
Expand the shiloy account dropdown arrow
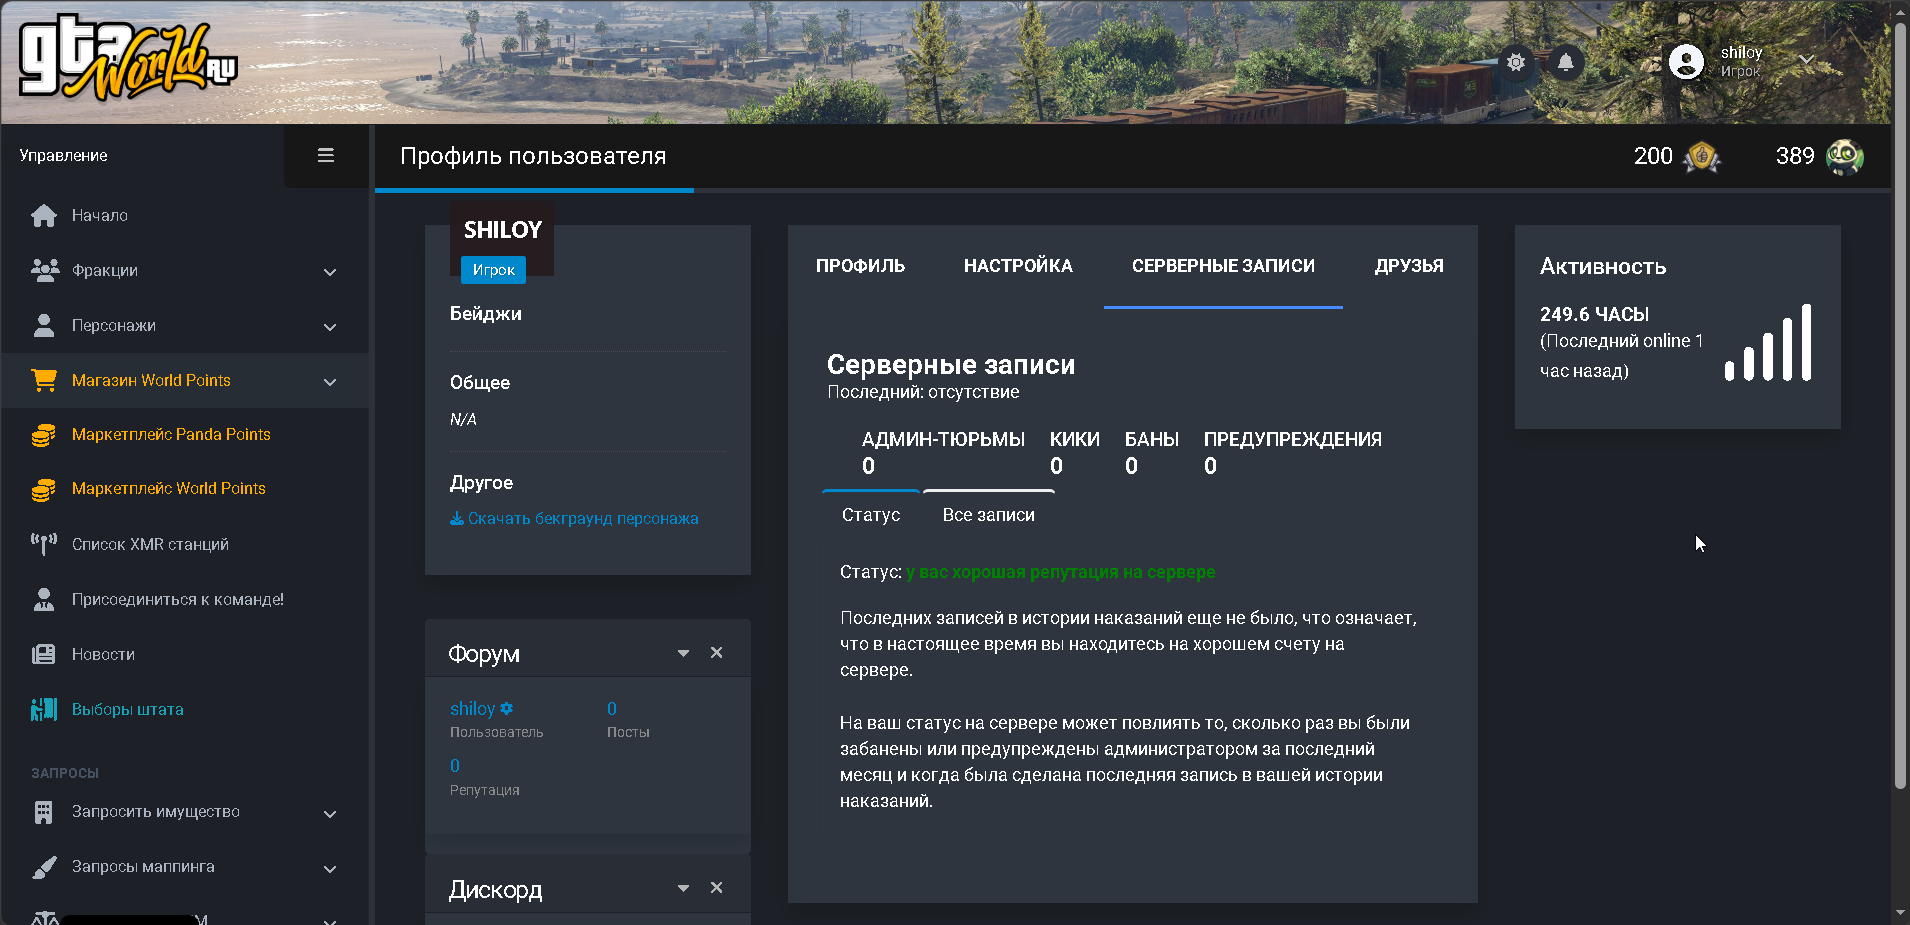point(1806,60)
